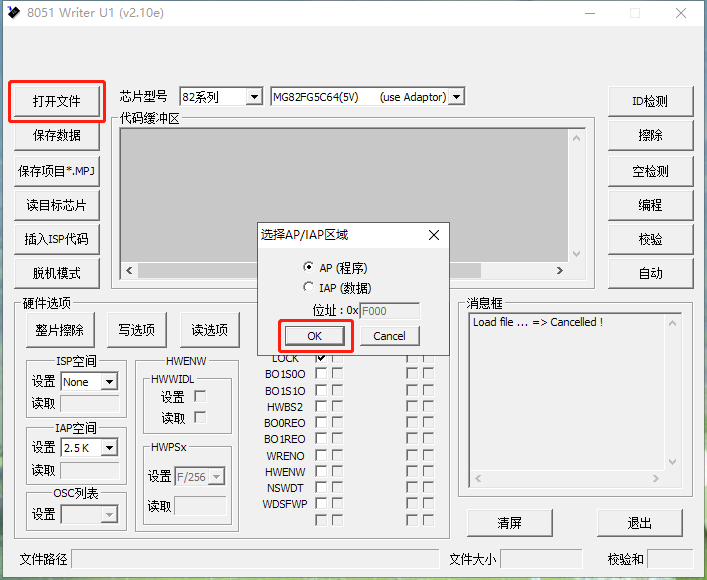Click the ISP空间 读取 read field
707x580 pixels.
pyautogui.click(x=90, y=404)
